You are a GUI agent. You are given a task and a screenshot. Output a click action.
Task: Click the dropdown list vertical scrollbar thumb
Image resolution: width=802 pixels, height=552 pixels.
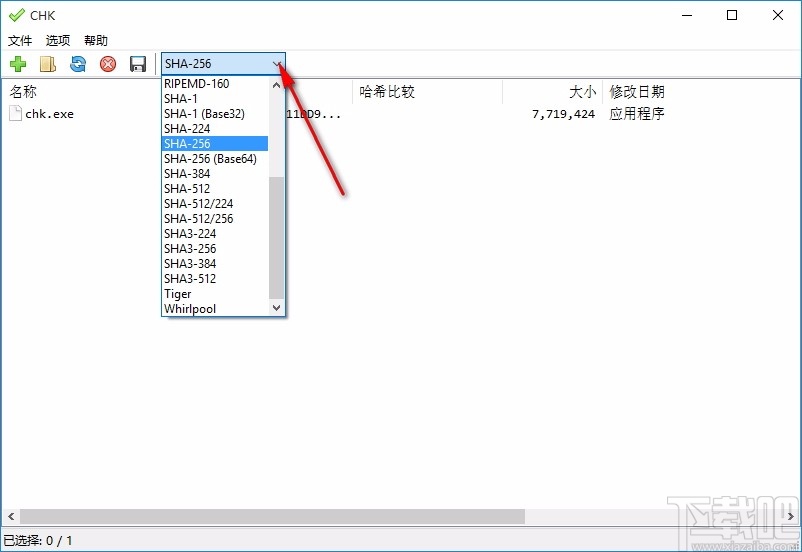point(276,238)
